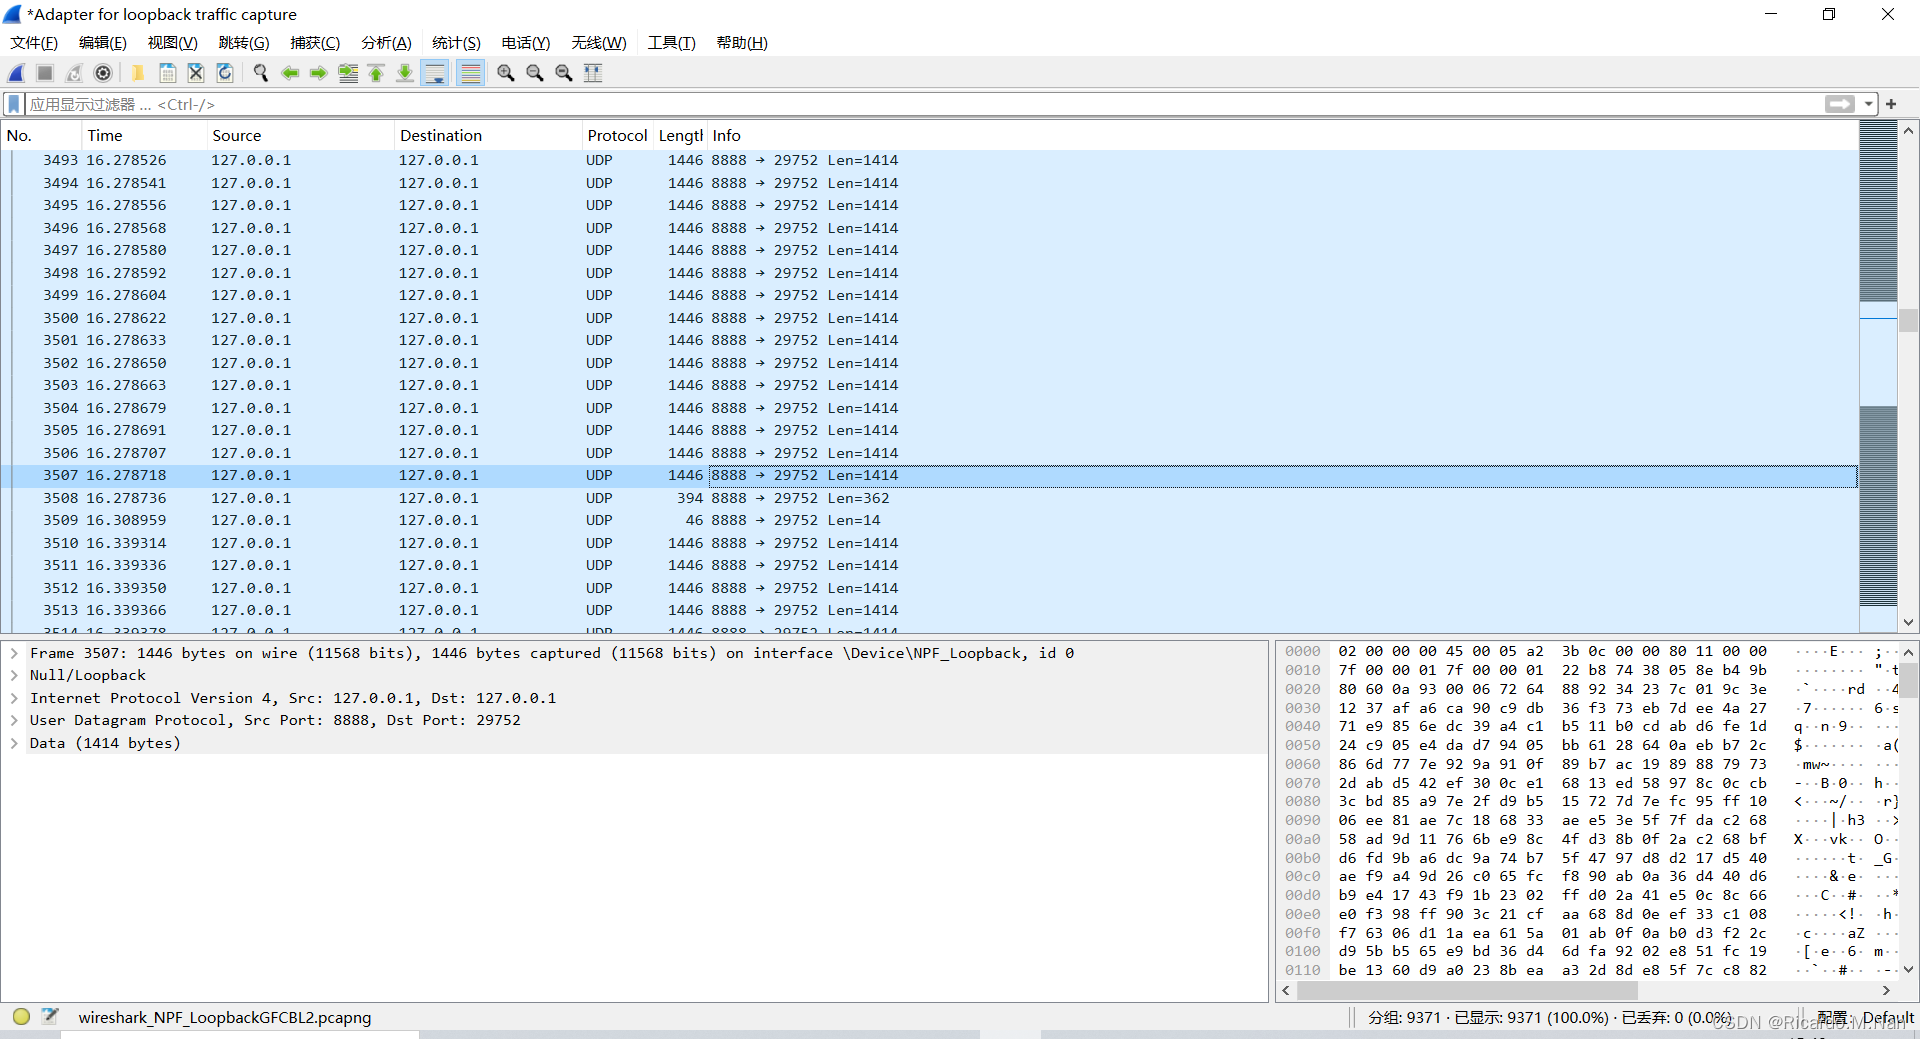1920x1039 pixels.
Task: Sort packets by the Destination column
Action: pyautogui.click(x=488, y=135)
